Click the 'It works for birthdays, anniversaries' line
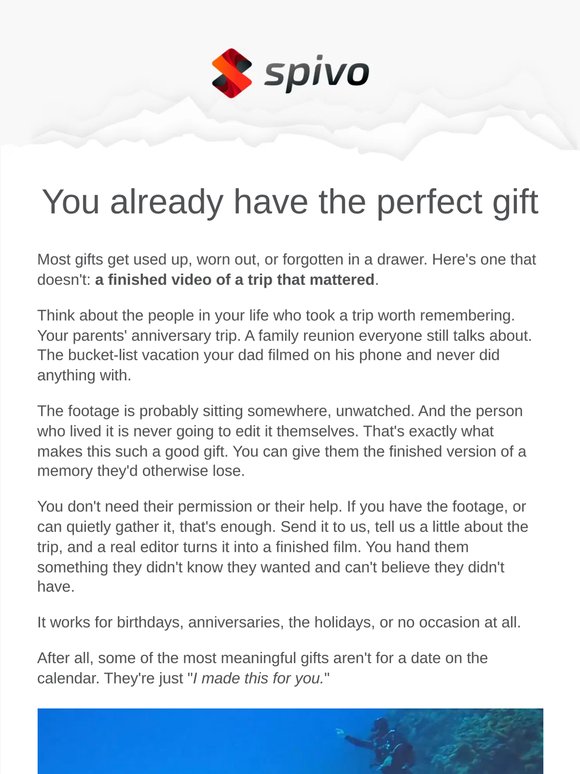The image size is (580, 774). (279, 622)
